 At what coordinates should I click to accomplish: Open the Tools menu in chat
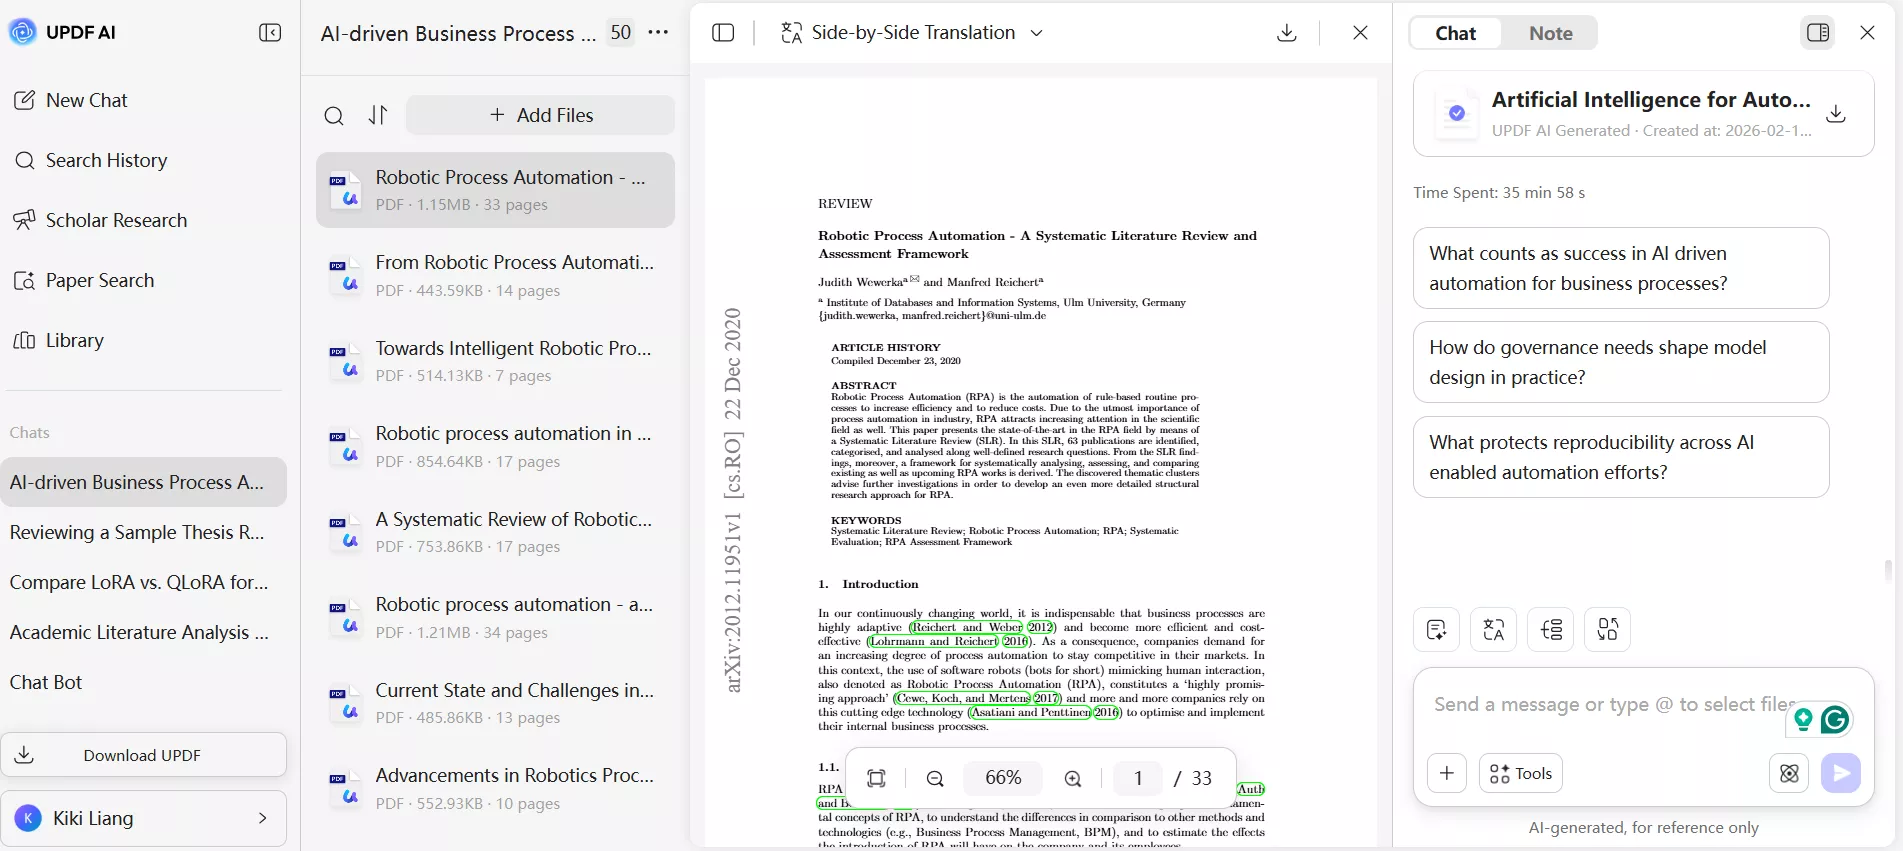pos(1521,773)
